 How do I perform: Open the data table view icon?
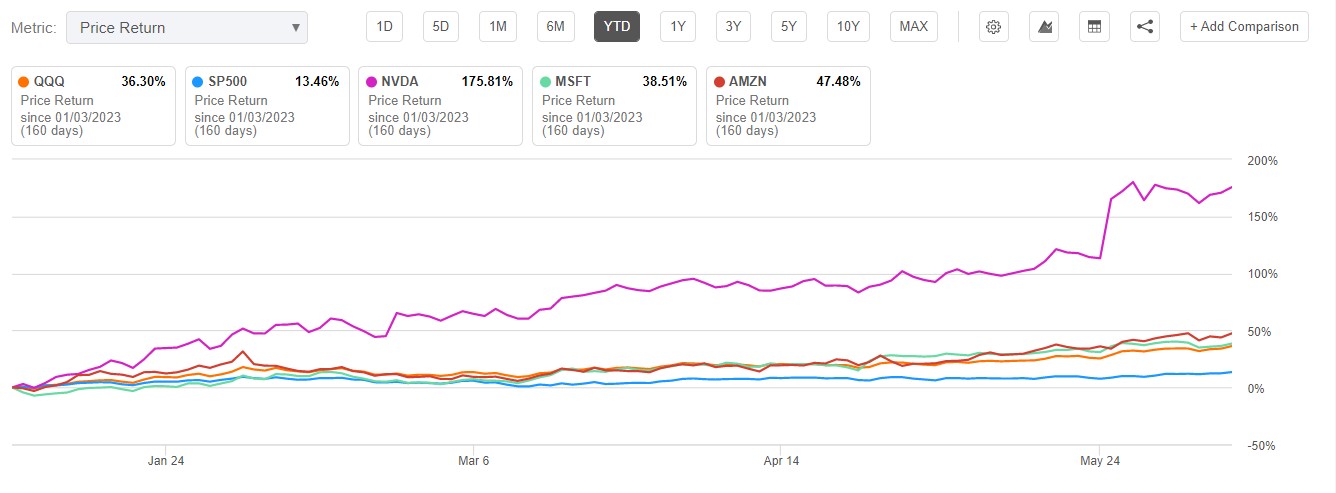(1094, 27)
